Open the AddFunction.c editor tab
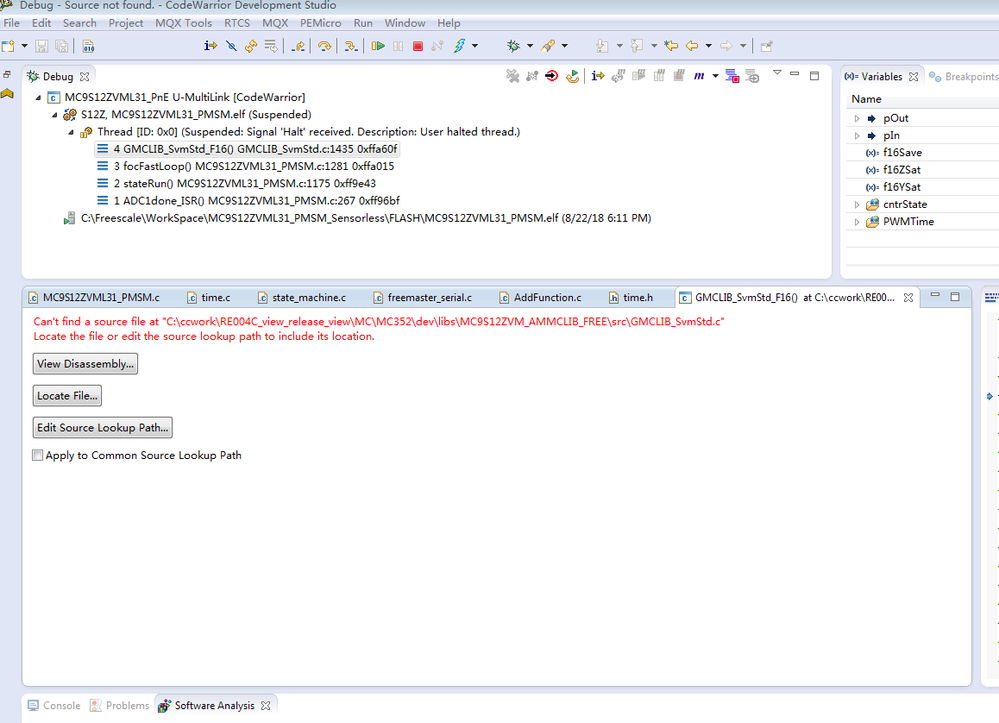This screenshot has width=999, height=723. 540,297
